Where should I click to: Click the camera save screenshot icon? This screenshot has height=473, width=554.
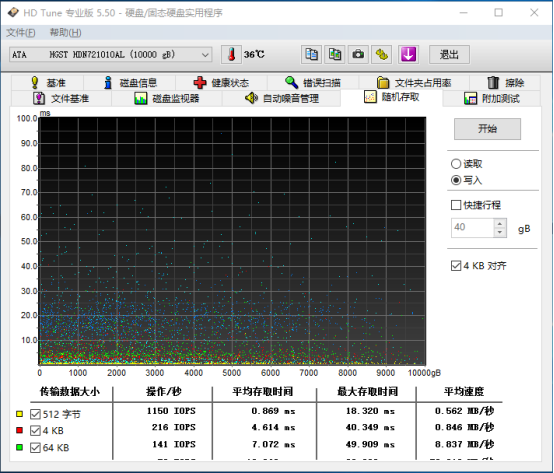click(x=358, y=55)
